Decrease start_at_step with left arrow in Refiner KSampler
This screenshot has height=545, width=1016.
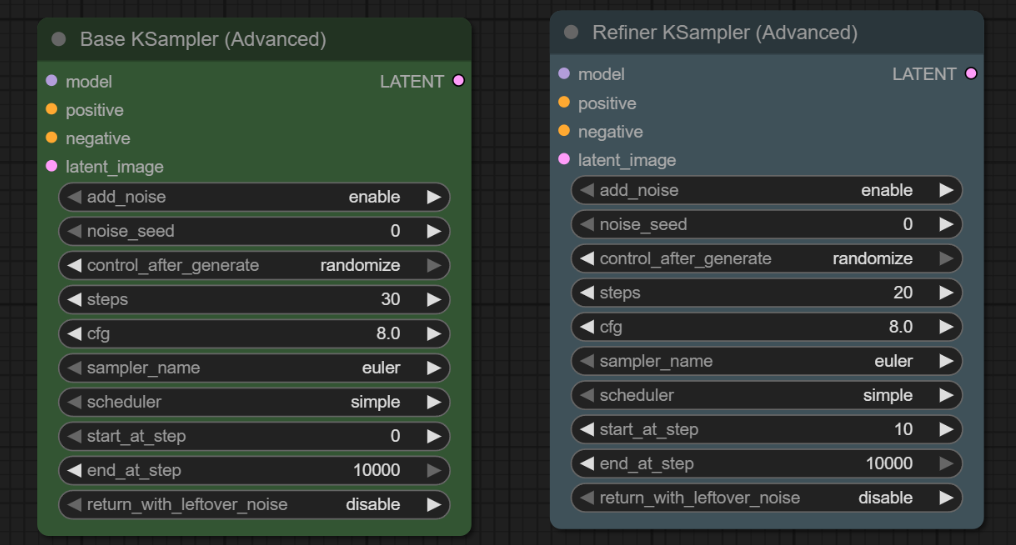tap(587, 430)
